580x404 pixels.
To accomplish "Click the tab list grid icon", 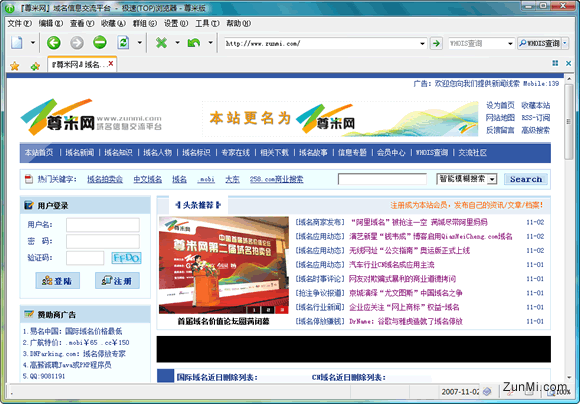I will [555, 63].
